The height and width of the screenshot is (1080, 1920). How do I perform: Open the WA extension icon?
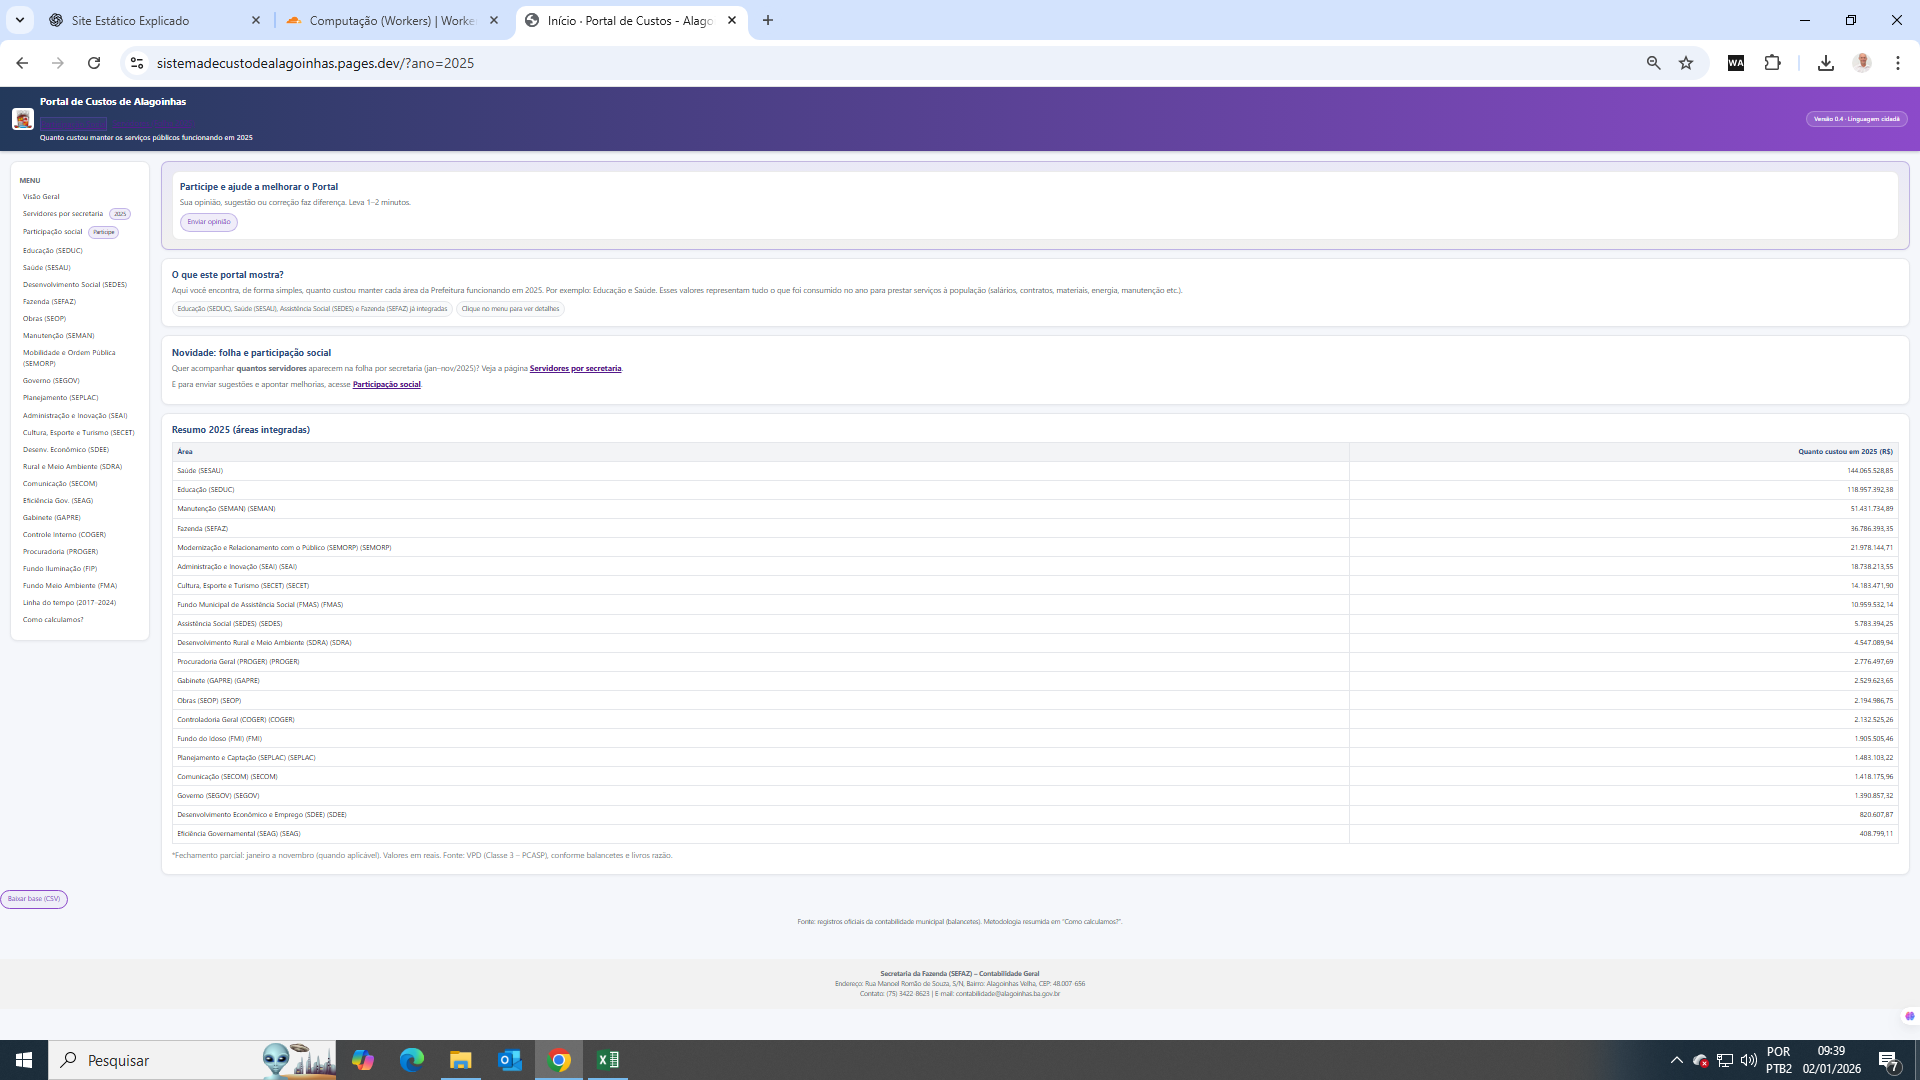tap(1736, 63)
